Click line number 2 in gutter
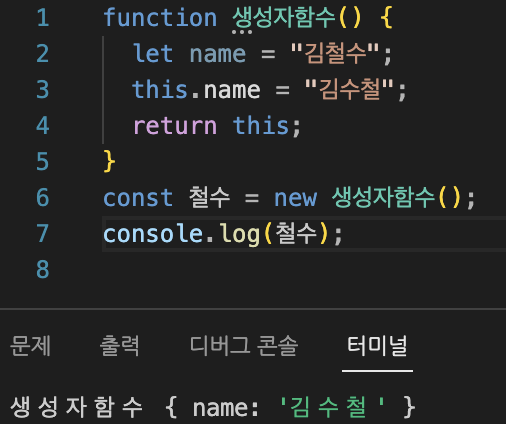 (43, 54)
